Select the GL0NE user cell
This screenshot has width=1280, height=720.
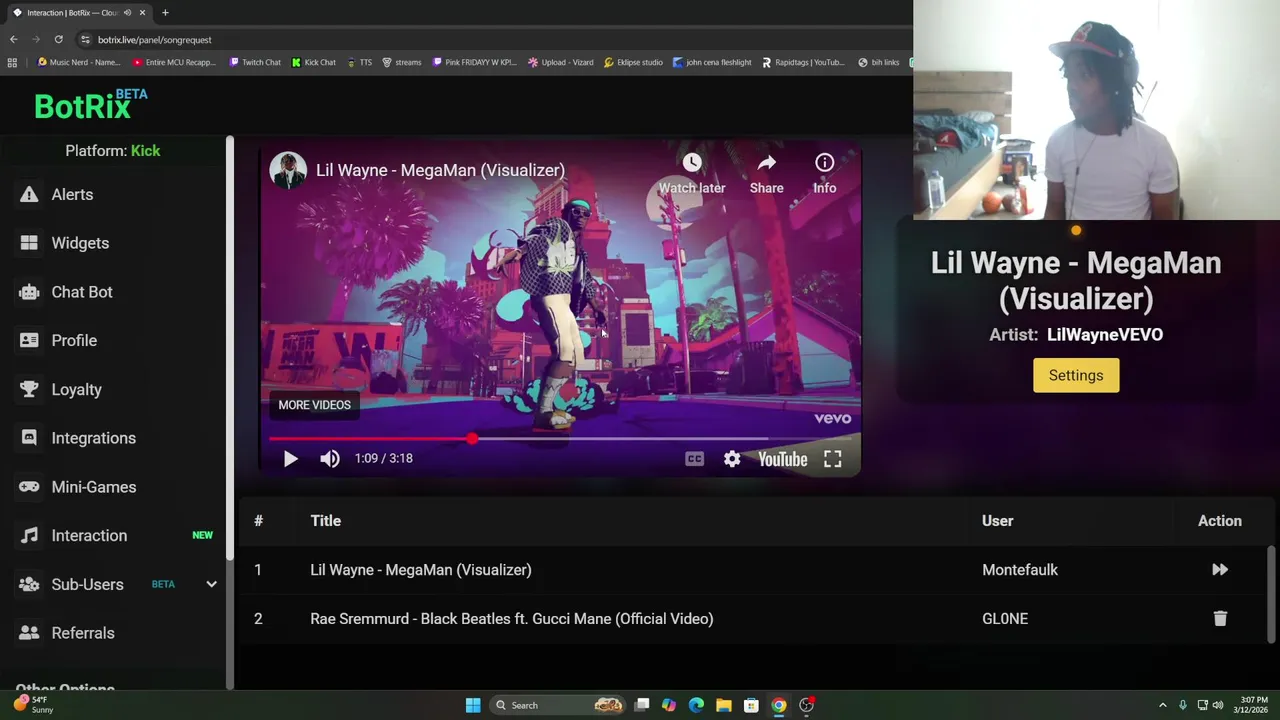point(1005,619)
